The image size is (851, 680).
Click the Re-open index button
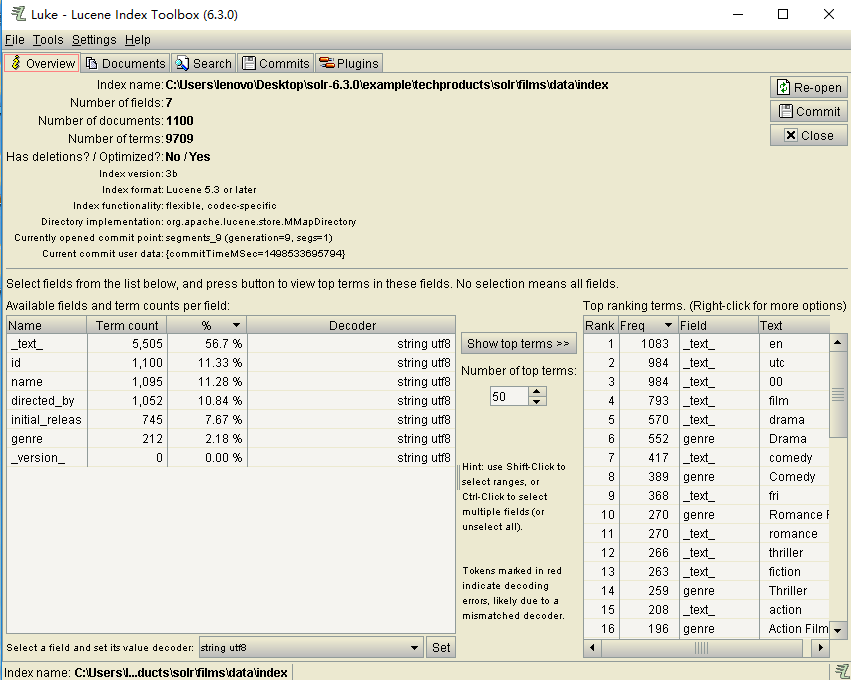click(x=809, y=87)
